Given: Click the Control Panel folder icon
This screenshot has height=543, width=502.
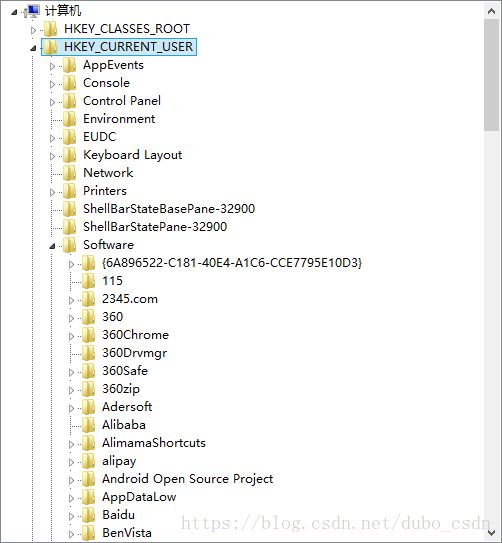Looking at the screenshot, I should click(70, 101).
